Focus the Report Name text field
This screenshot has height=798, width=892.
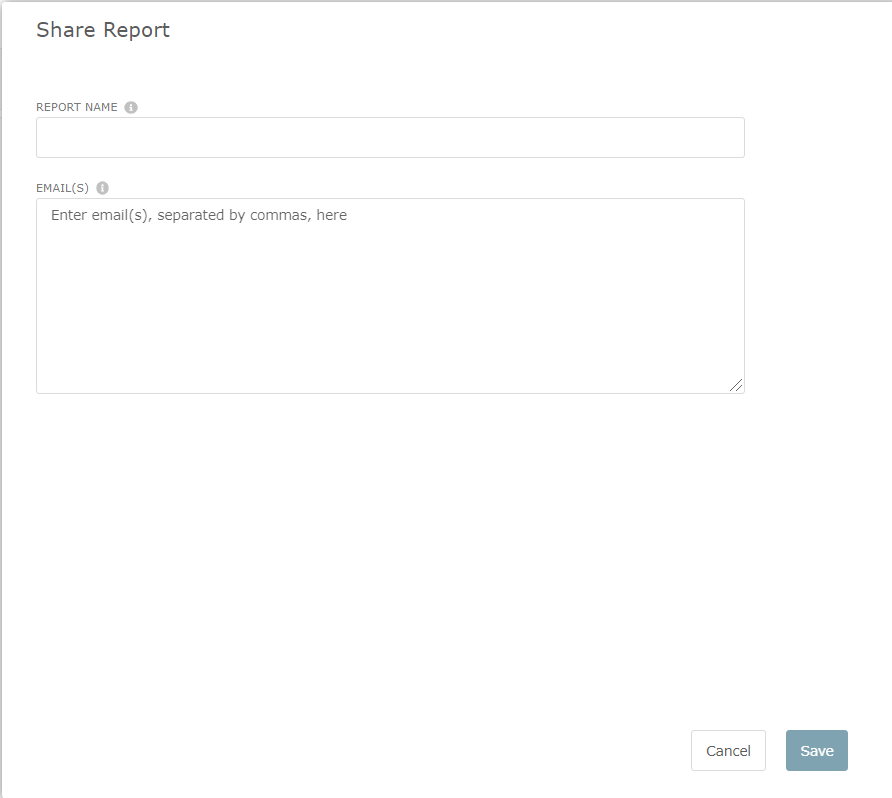point(390,138)
